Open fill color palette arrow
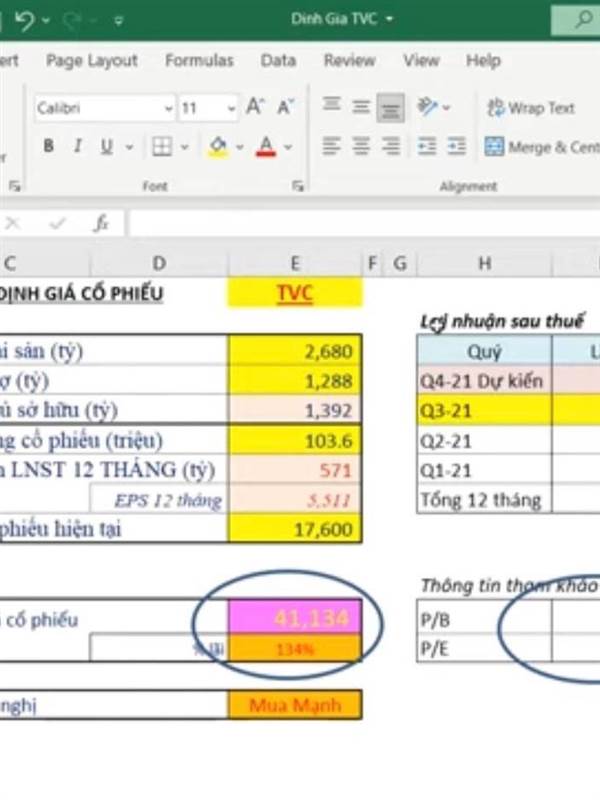600x800 pixels. point(239,147)
